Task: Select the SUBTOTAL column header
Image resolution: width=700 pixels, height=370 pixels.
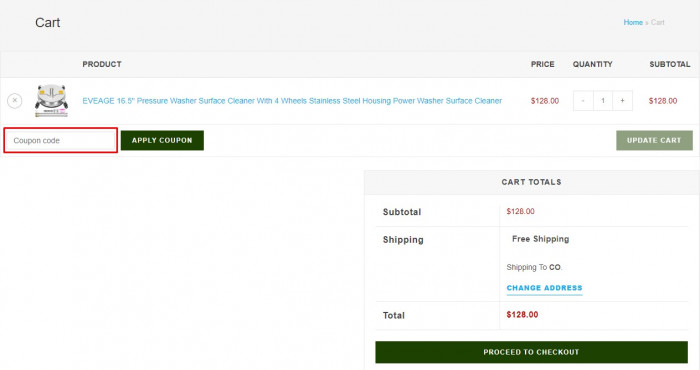Action: tap(670, 64)
